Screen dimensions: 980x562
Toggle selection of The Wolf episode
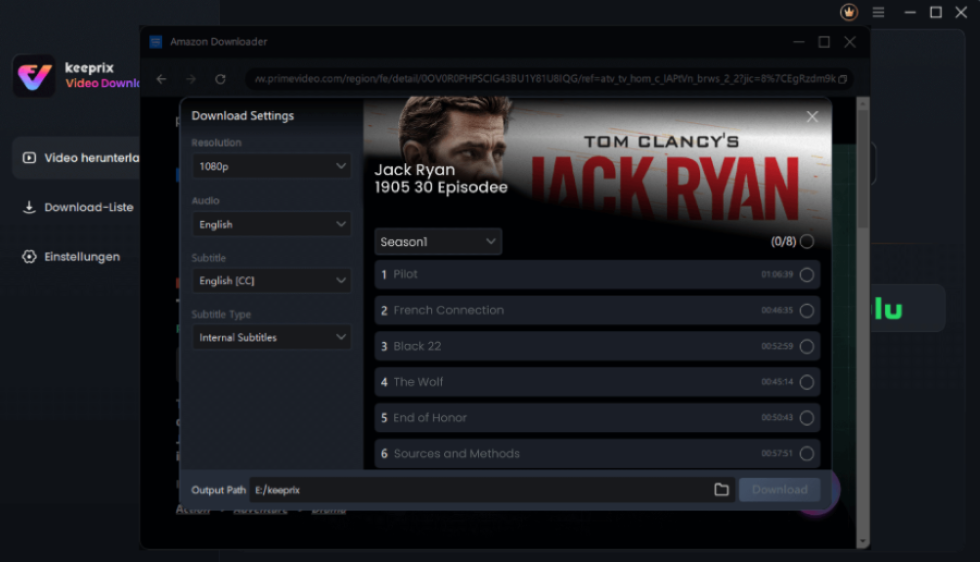point(807,382)
